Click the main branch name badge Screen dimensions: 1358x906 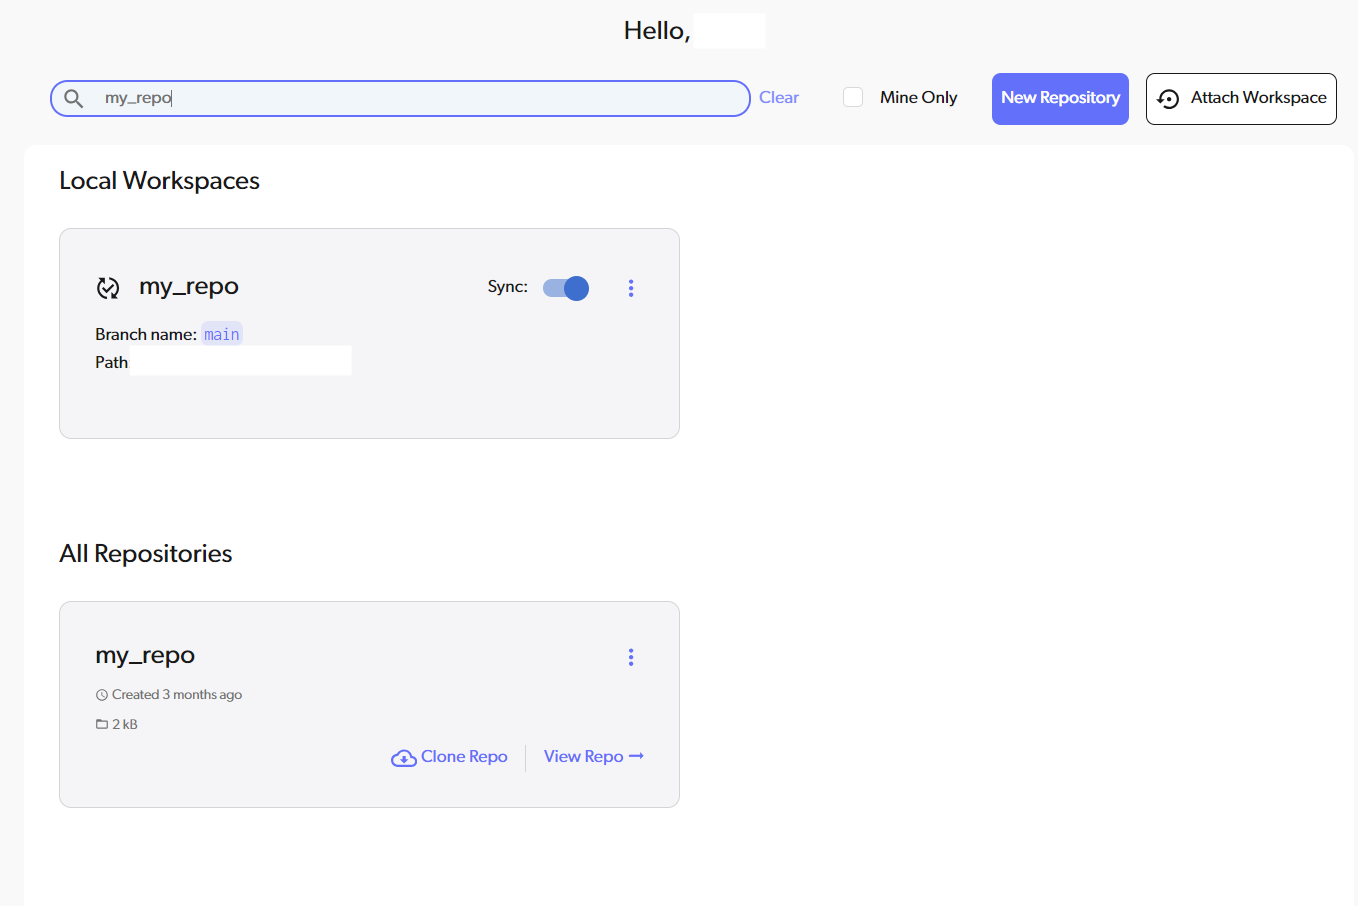tap(222, 334)
